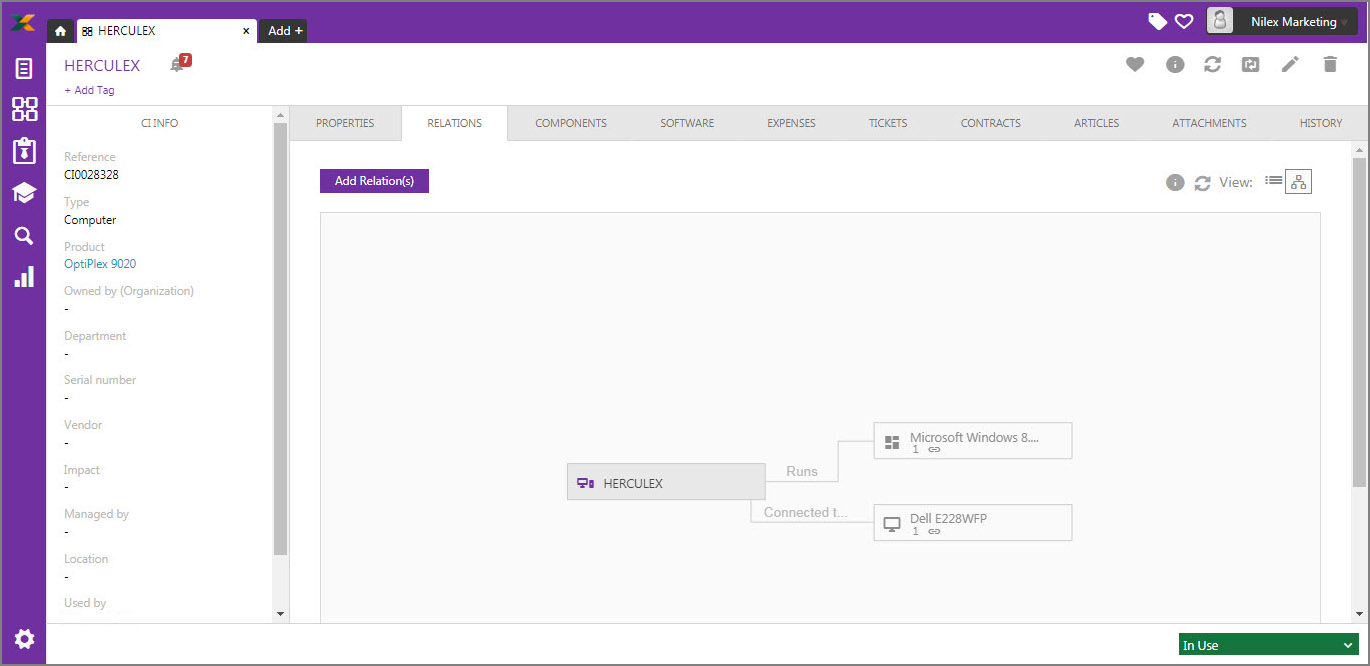1370x666 pixels.
Task: Select the RELATIONS tab
Action: click(x=454, y=123)
